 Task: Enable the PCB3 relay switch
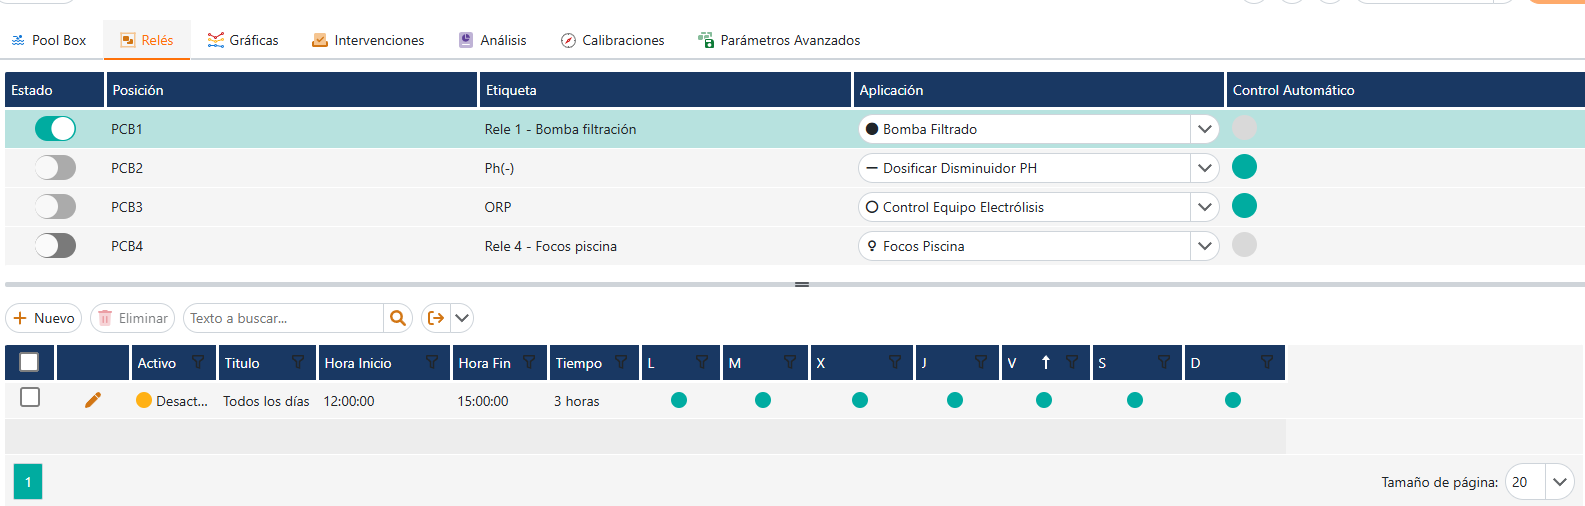[55, 207]
